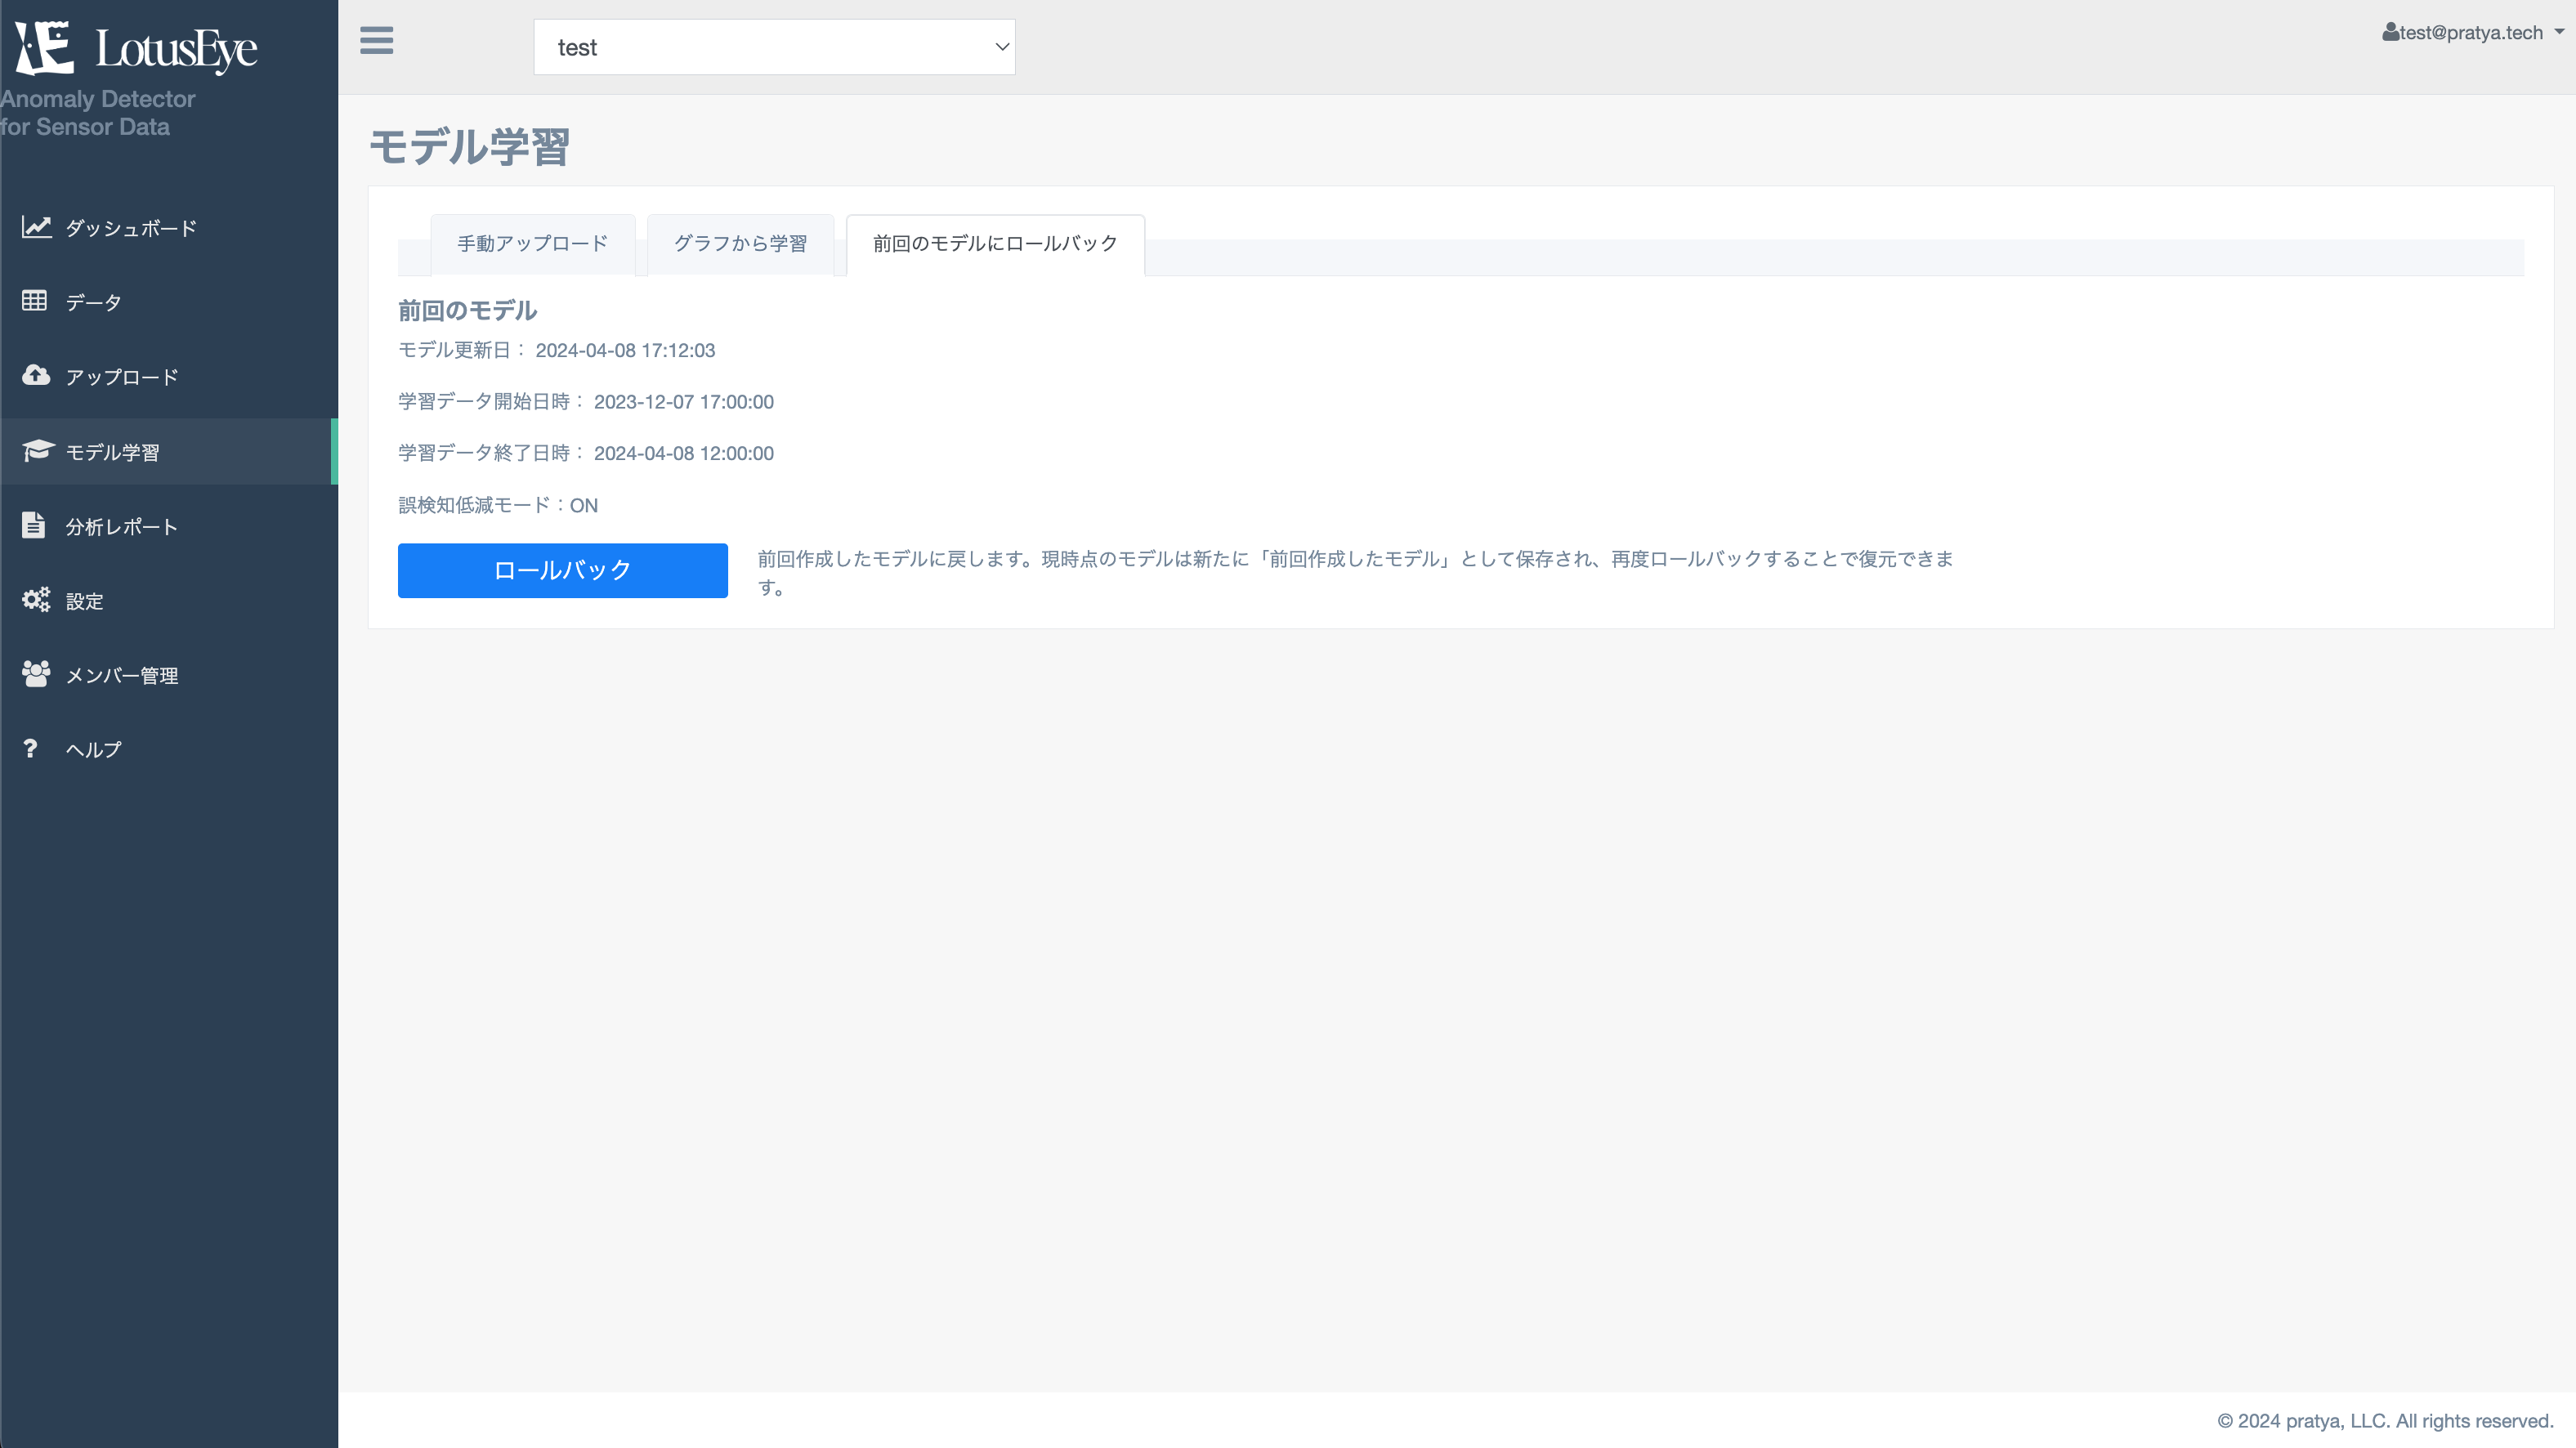The width and height of the screenshot is (2576, 1448).
Task: Click the member management people icon
Action: pos(36,674)
